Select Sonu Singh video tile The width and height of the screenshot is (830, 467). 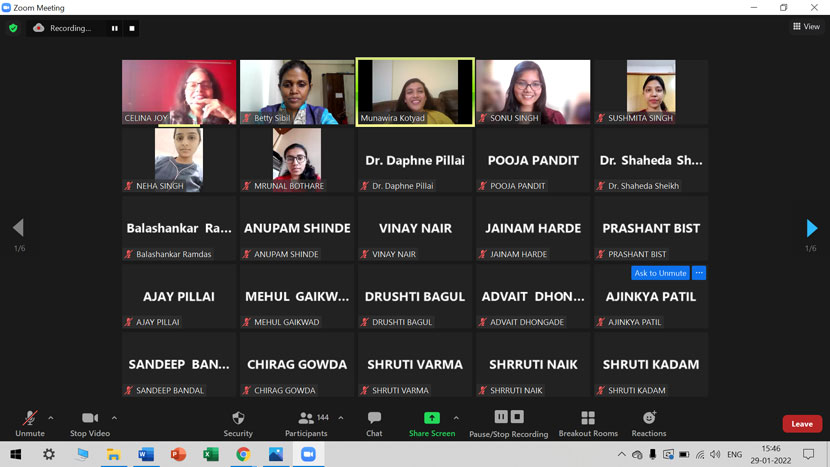533,92
